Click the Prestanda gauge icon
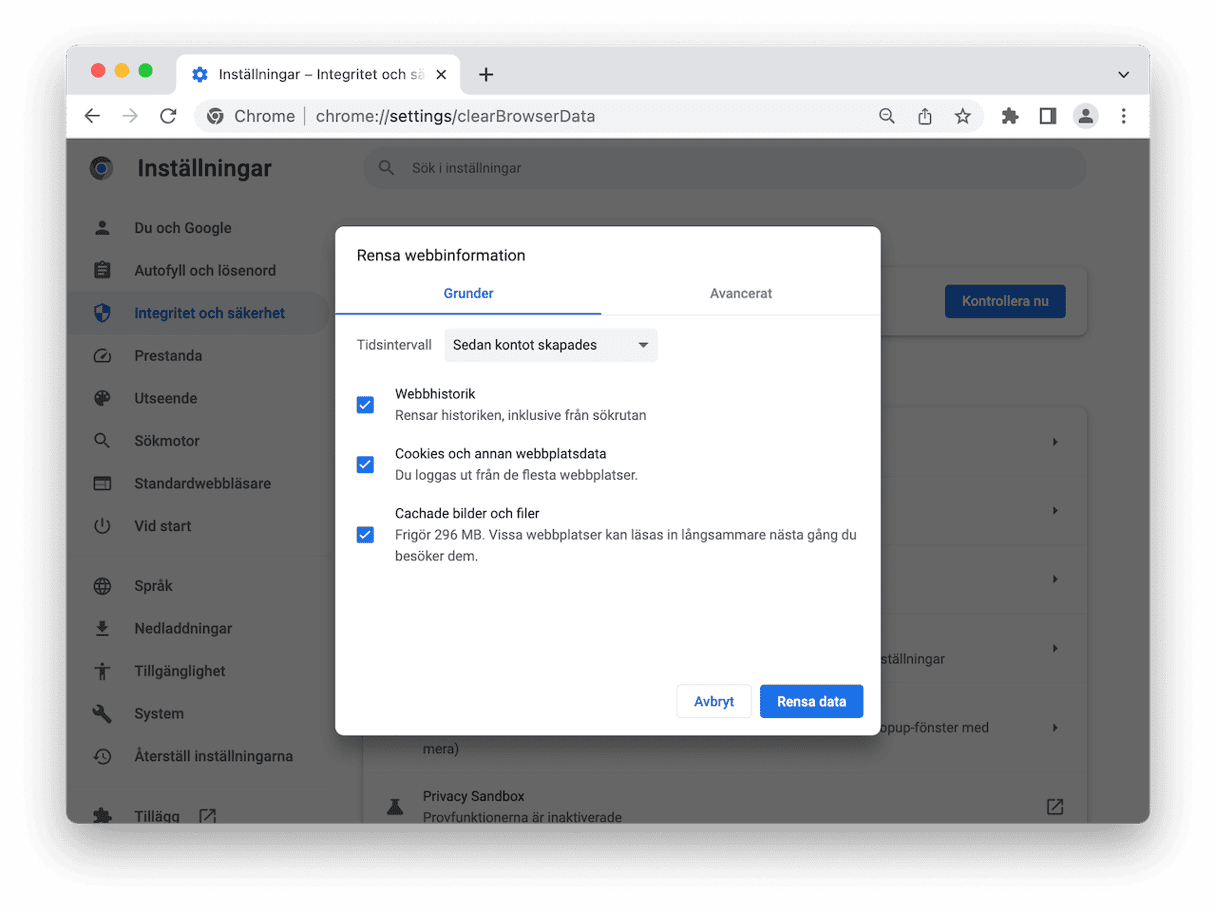 tap(102, 355)
